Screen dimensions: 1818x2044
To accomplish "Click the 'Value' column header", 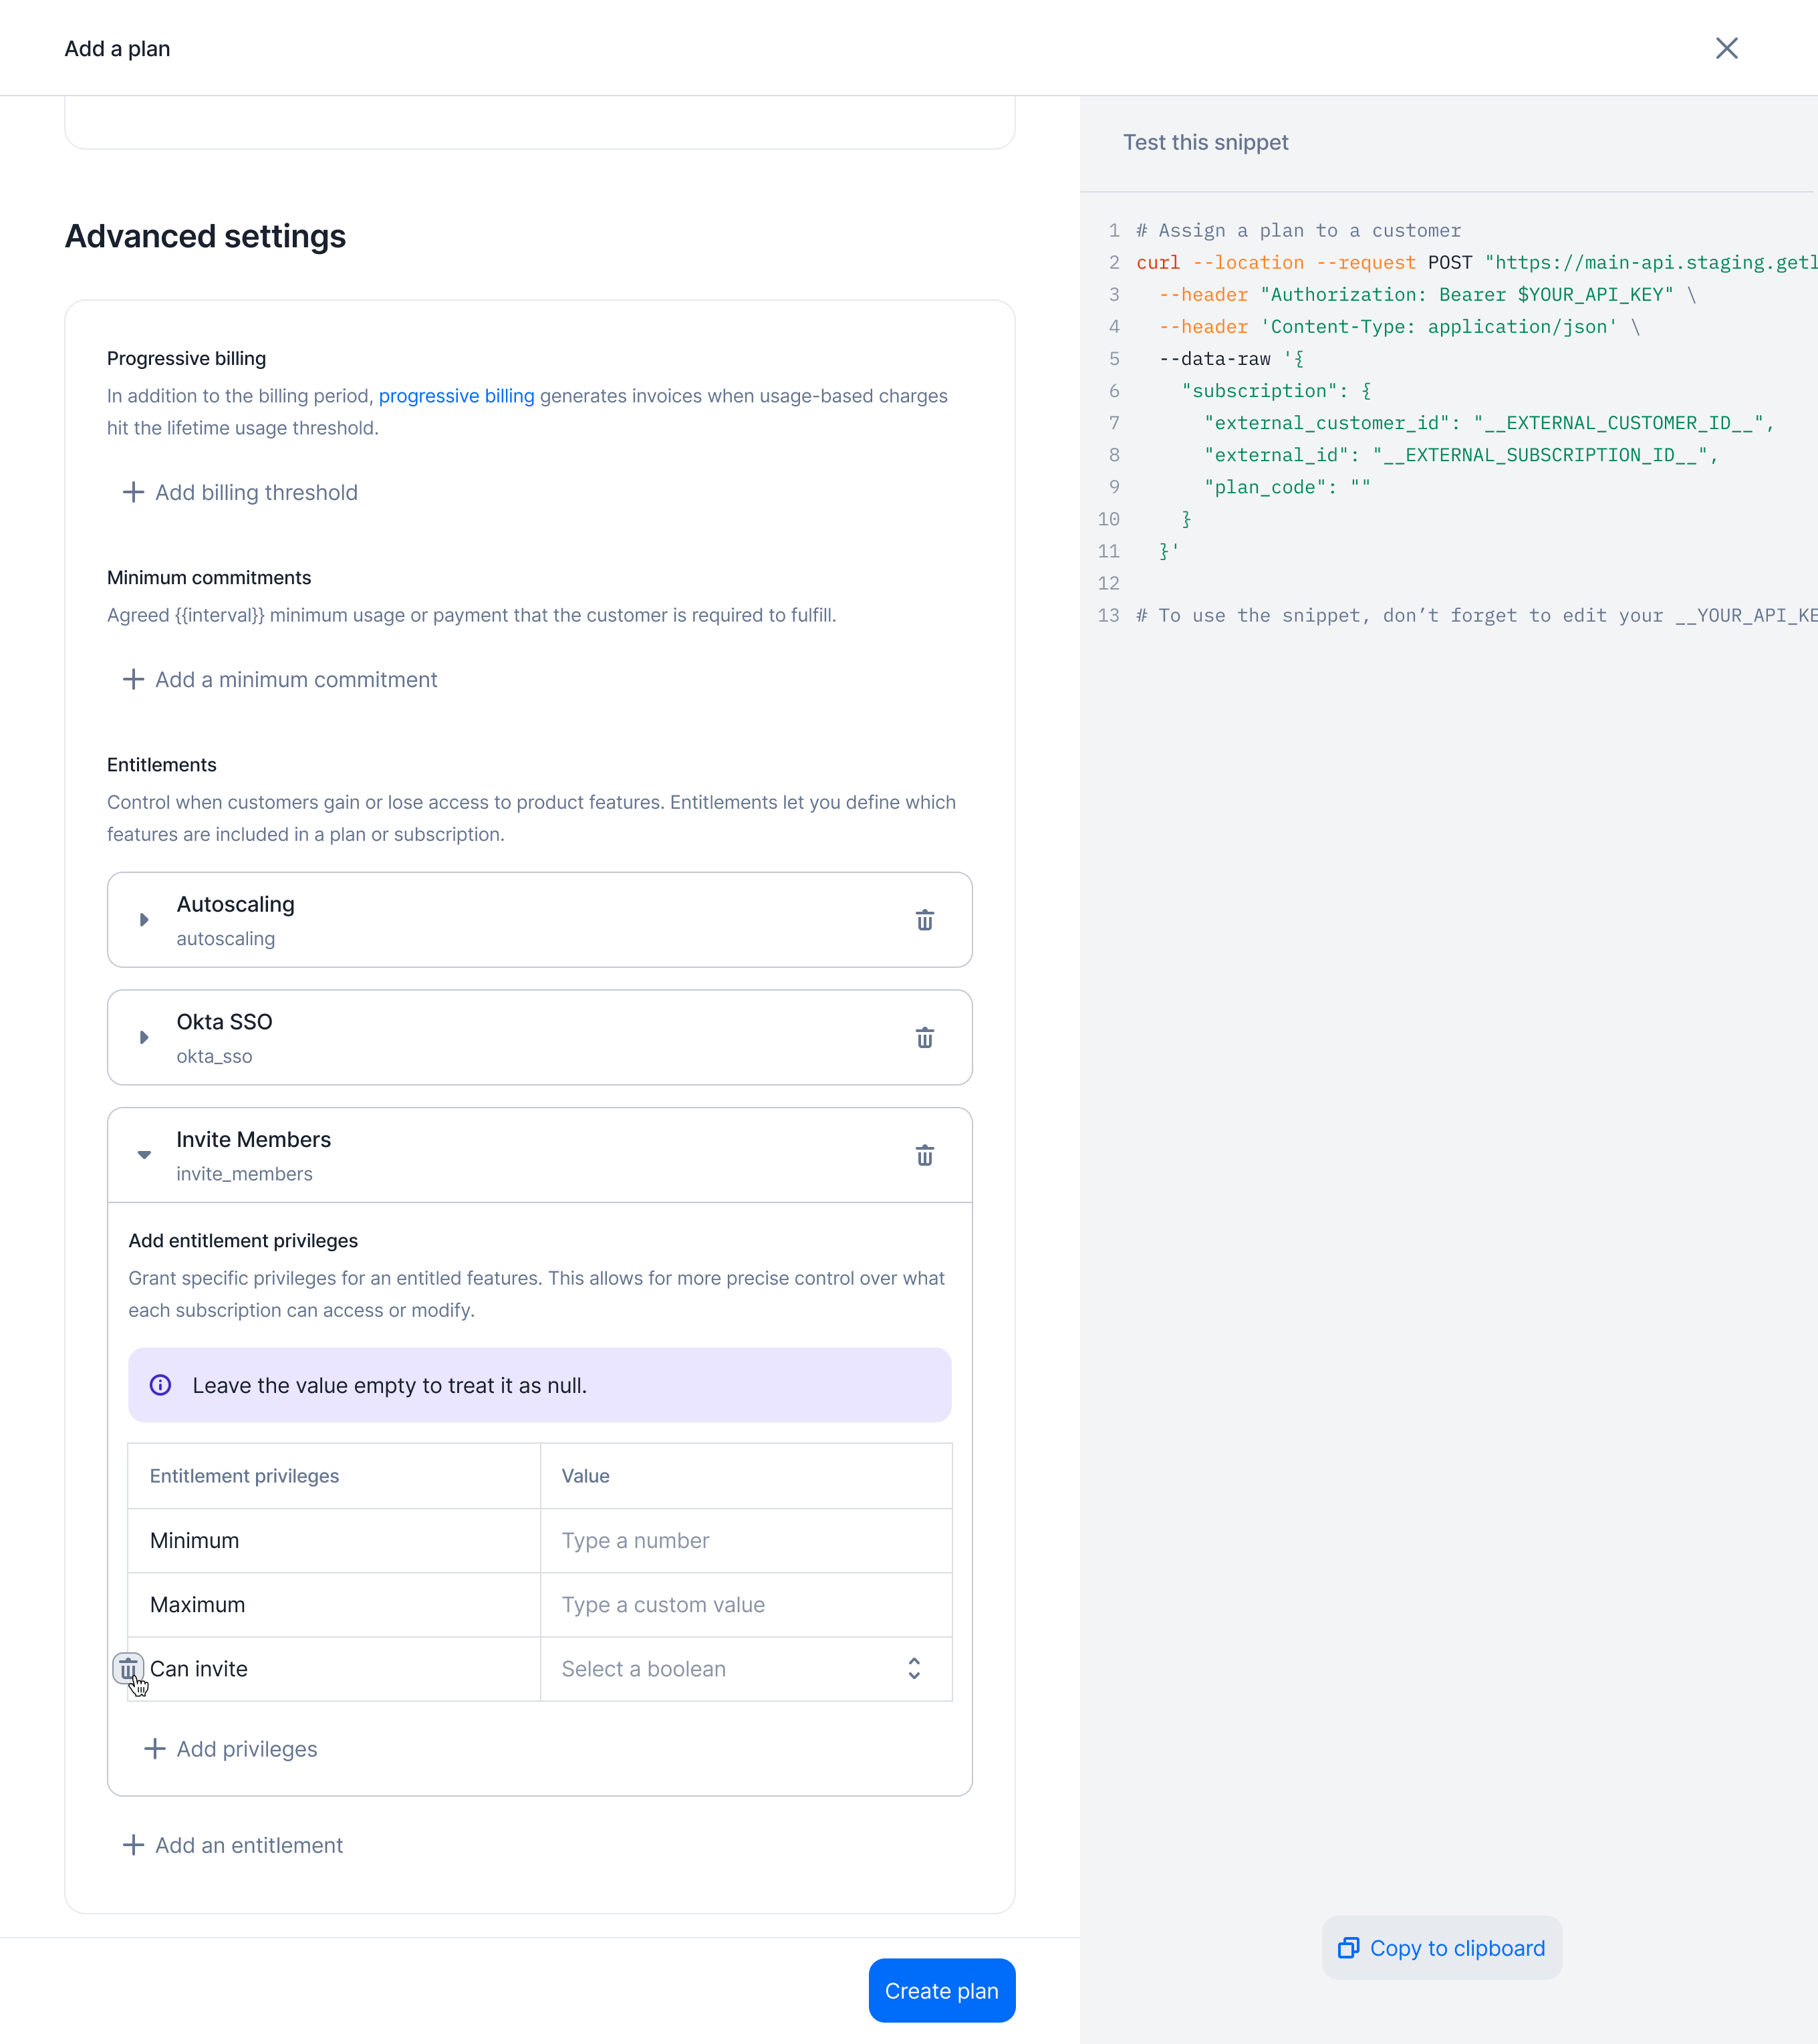I will 586,1476.
